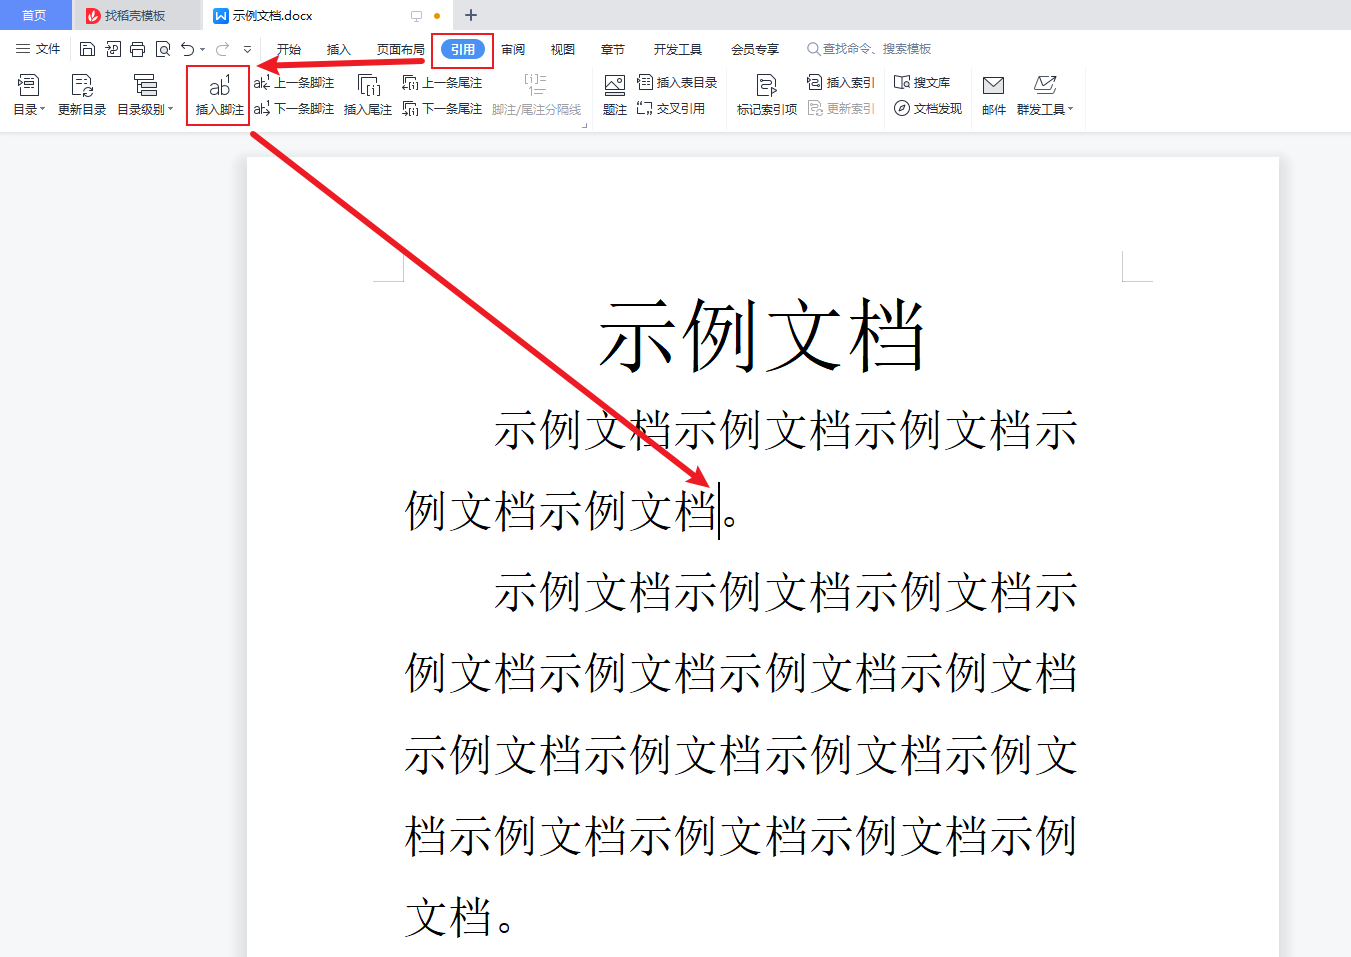The image size is (1351, 957).
Task: Select the 插入脚注 (Insert Footnote) tool
Action: pos(217,95)
